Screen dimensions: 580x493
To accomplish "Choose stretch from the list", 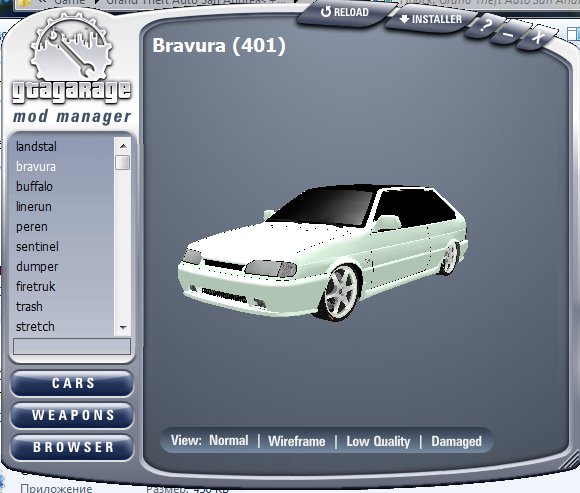I will coord(35,327).
